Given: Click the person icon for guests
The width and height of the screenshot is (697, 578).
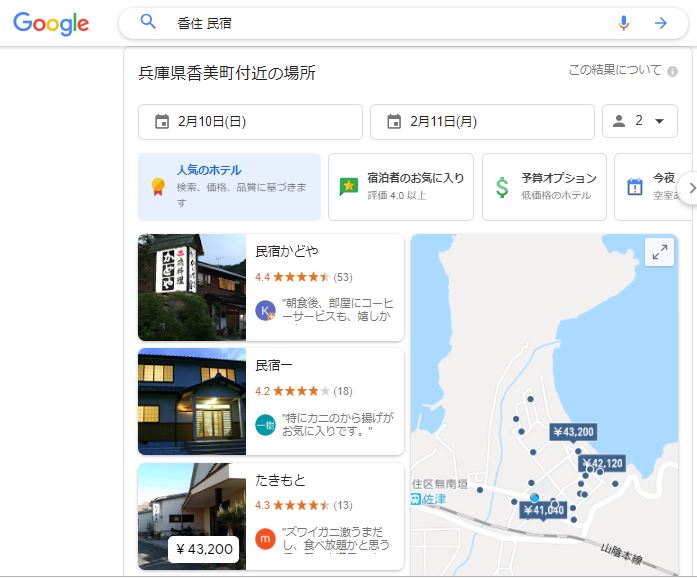Looking at the screenshot, I should pyautogui.click(x=619, y=121).
